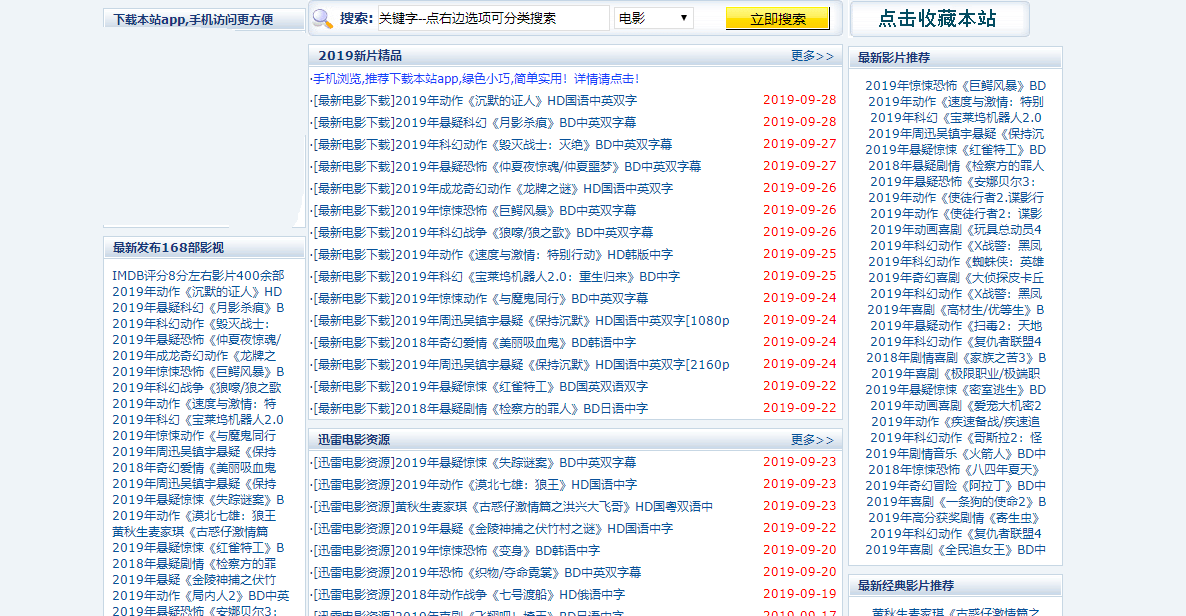Screen dimensions: 1186x616
Task: Click the magnifying glass search icon
Action: [323, 18]
